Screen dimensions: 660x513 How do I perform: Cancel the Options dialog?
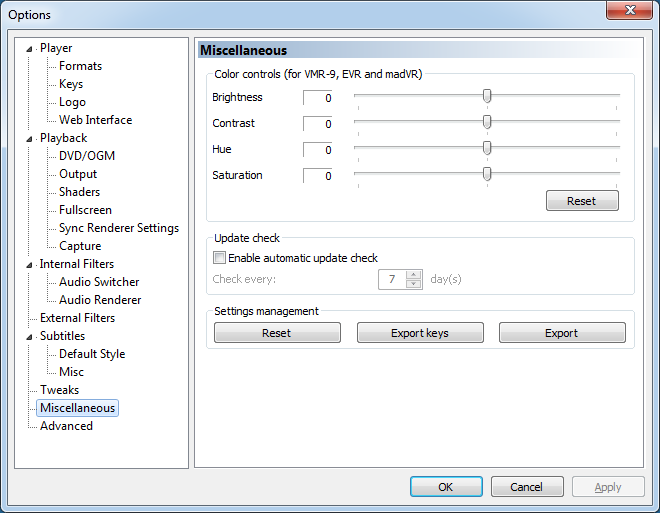pyautogui.click(x=527, y=487)
